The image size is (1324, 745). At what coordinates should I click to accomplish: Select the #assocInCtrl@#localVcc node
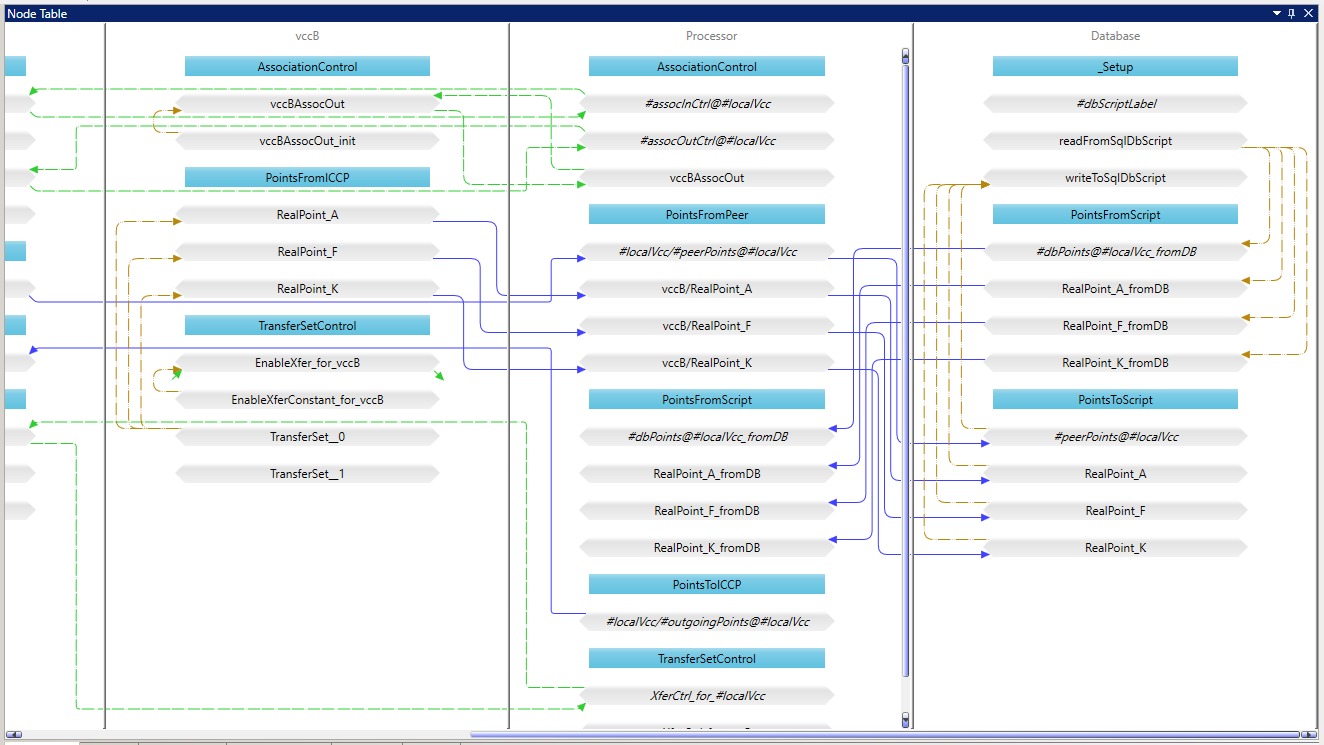click(707, 103)
